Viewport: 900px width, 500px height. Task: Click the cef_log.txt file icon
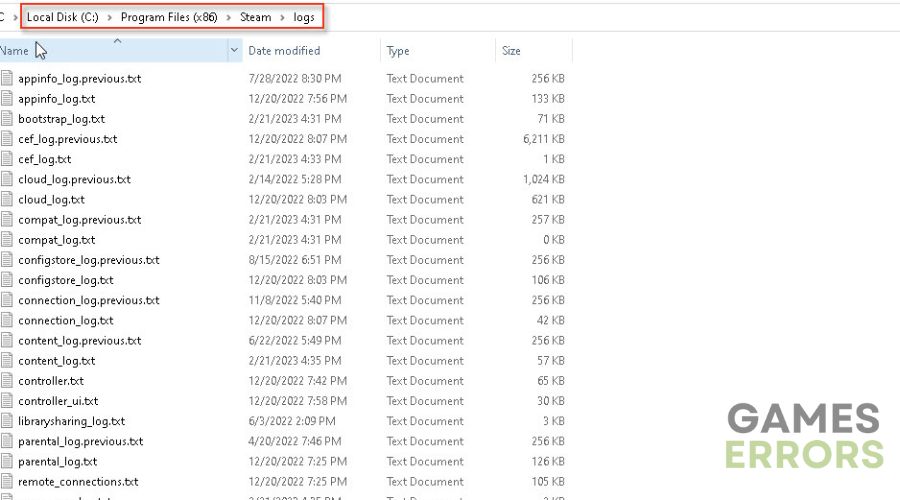[x=6, y=158]
